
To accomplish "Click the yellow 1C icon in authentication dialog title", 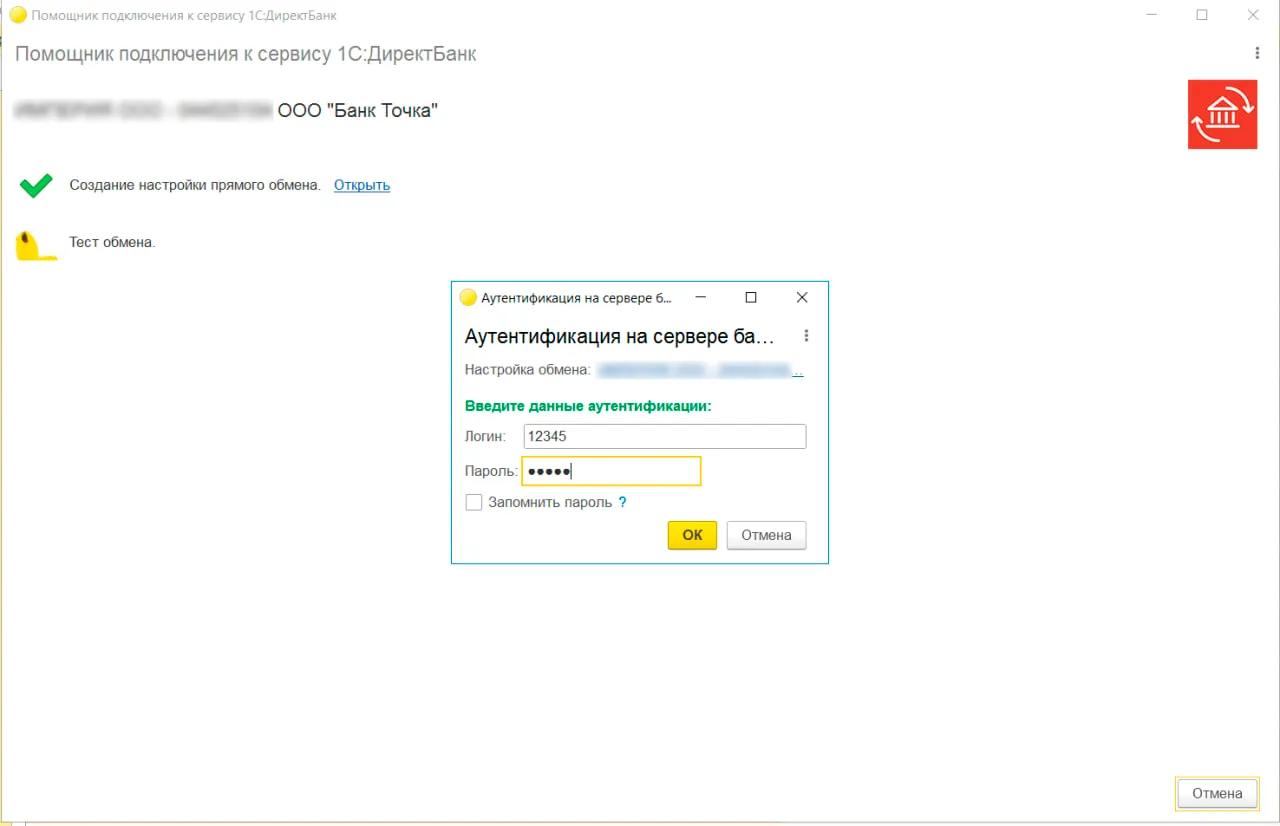I will coord(468,298).
